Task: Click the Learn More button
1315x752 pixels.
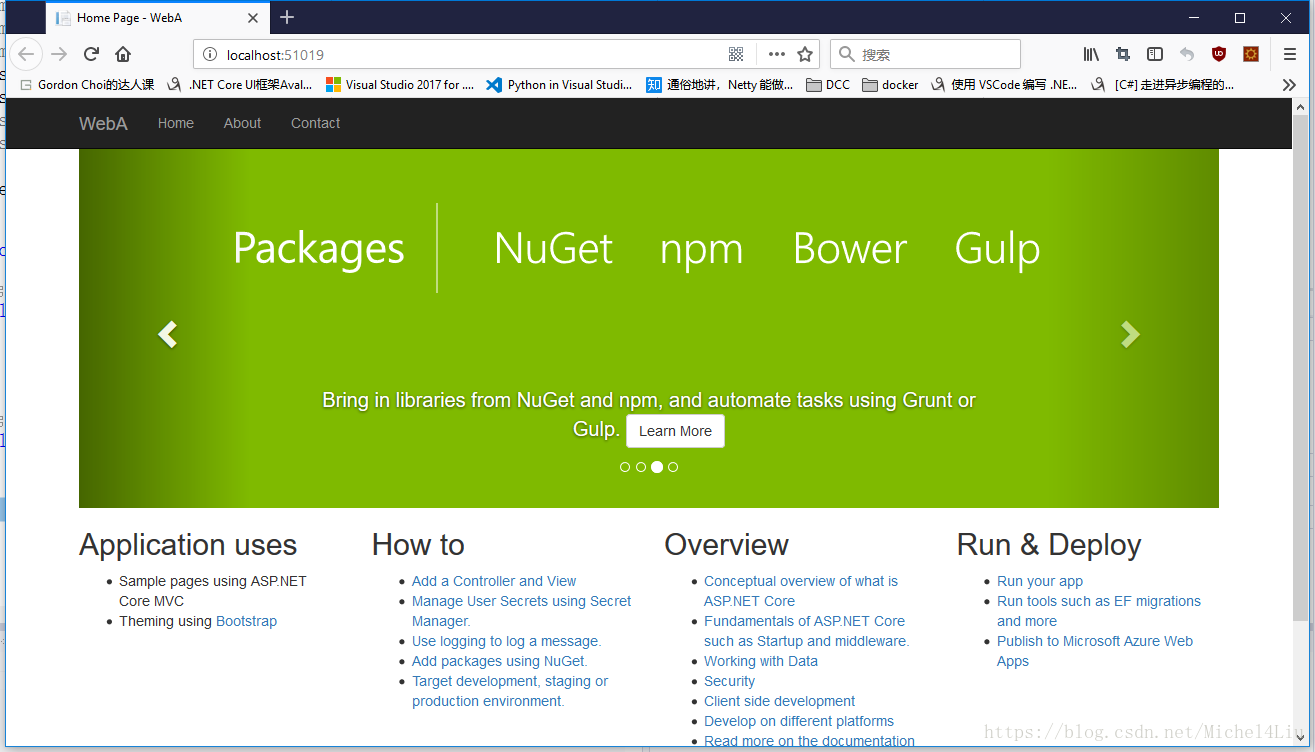Action: (675, 431)
